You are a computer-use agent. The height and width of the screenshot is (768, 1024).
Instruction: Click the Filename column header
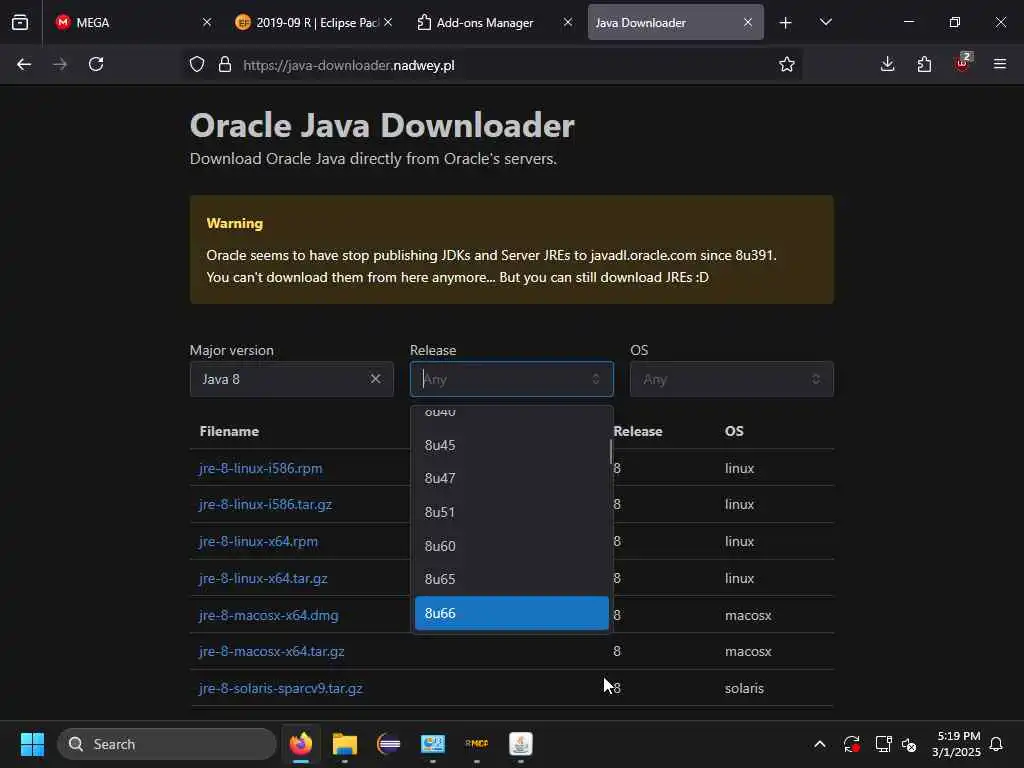[229, 431]
